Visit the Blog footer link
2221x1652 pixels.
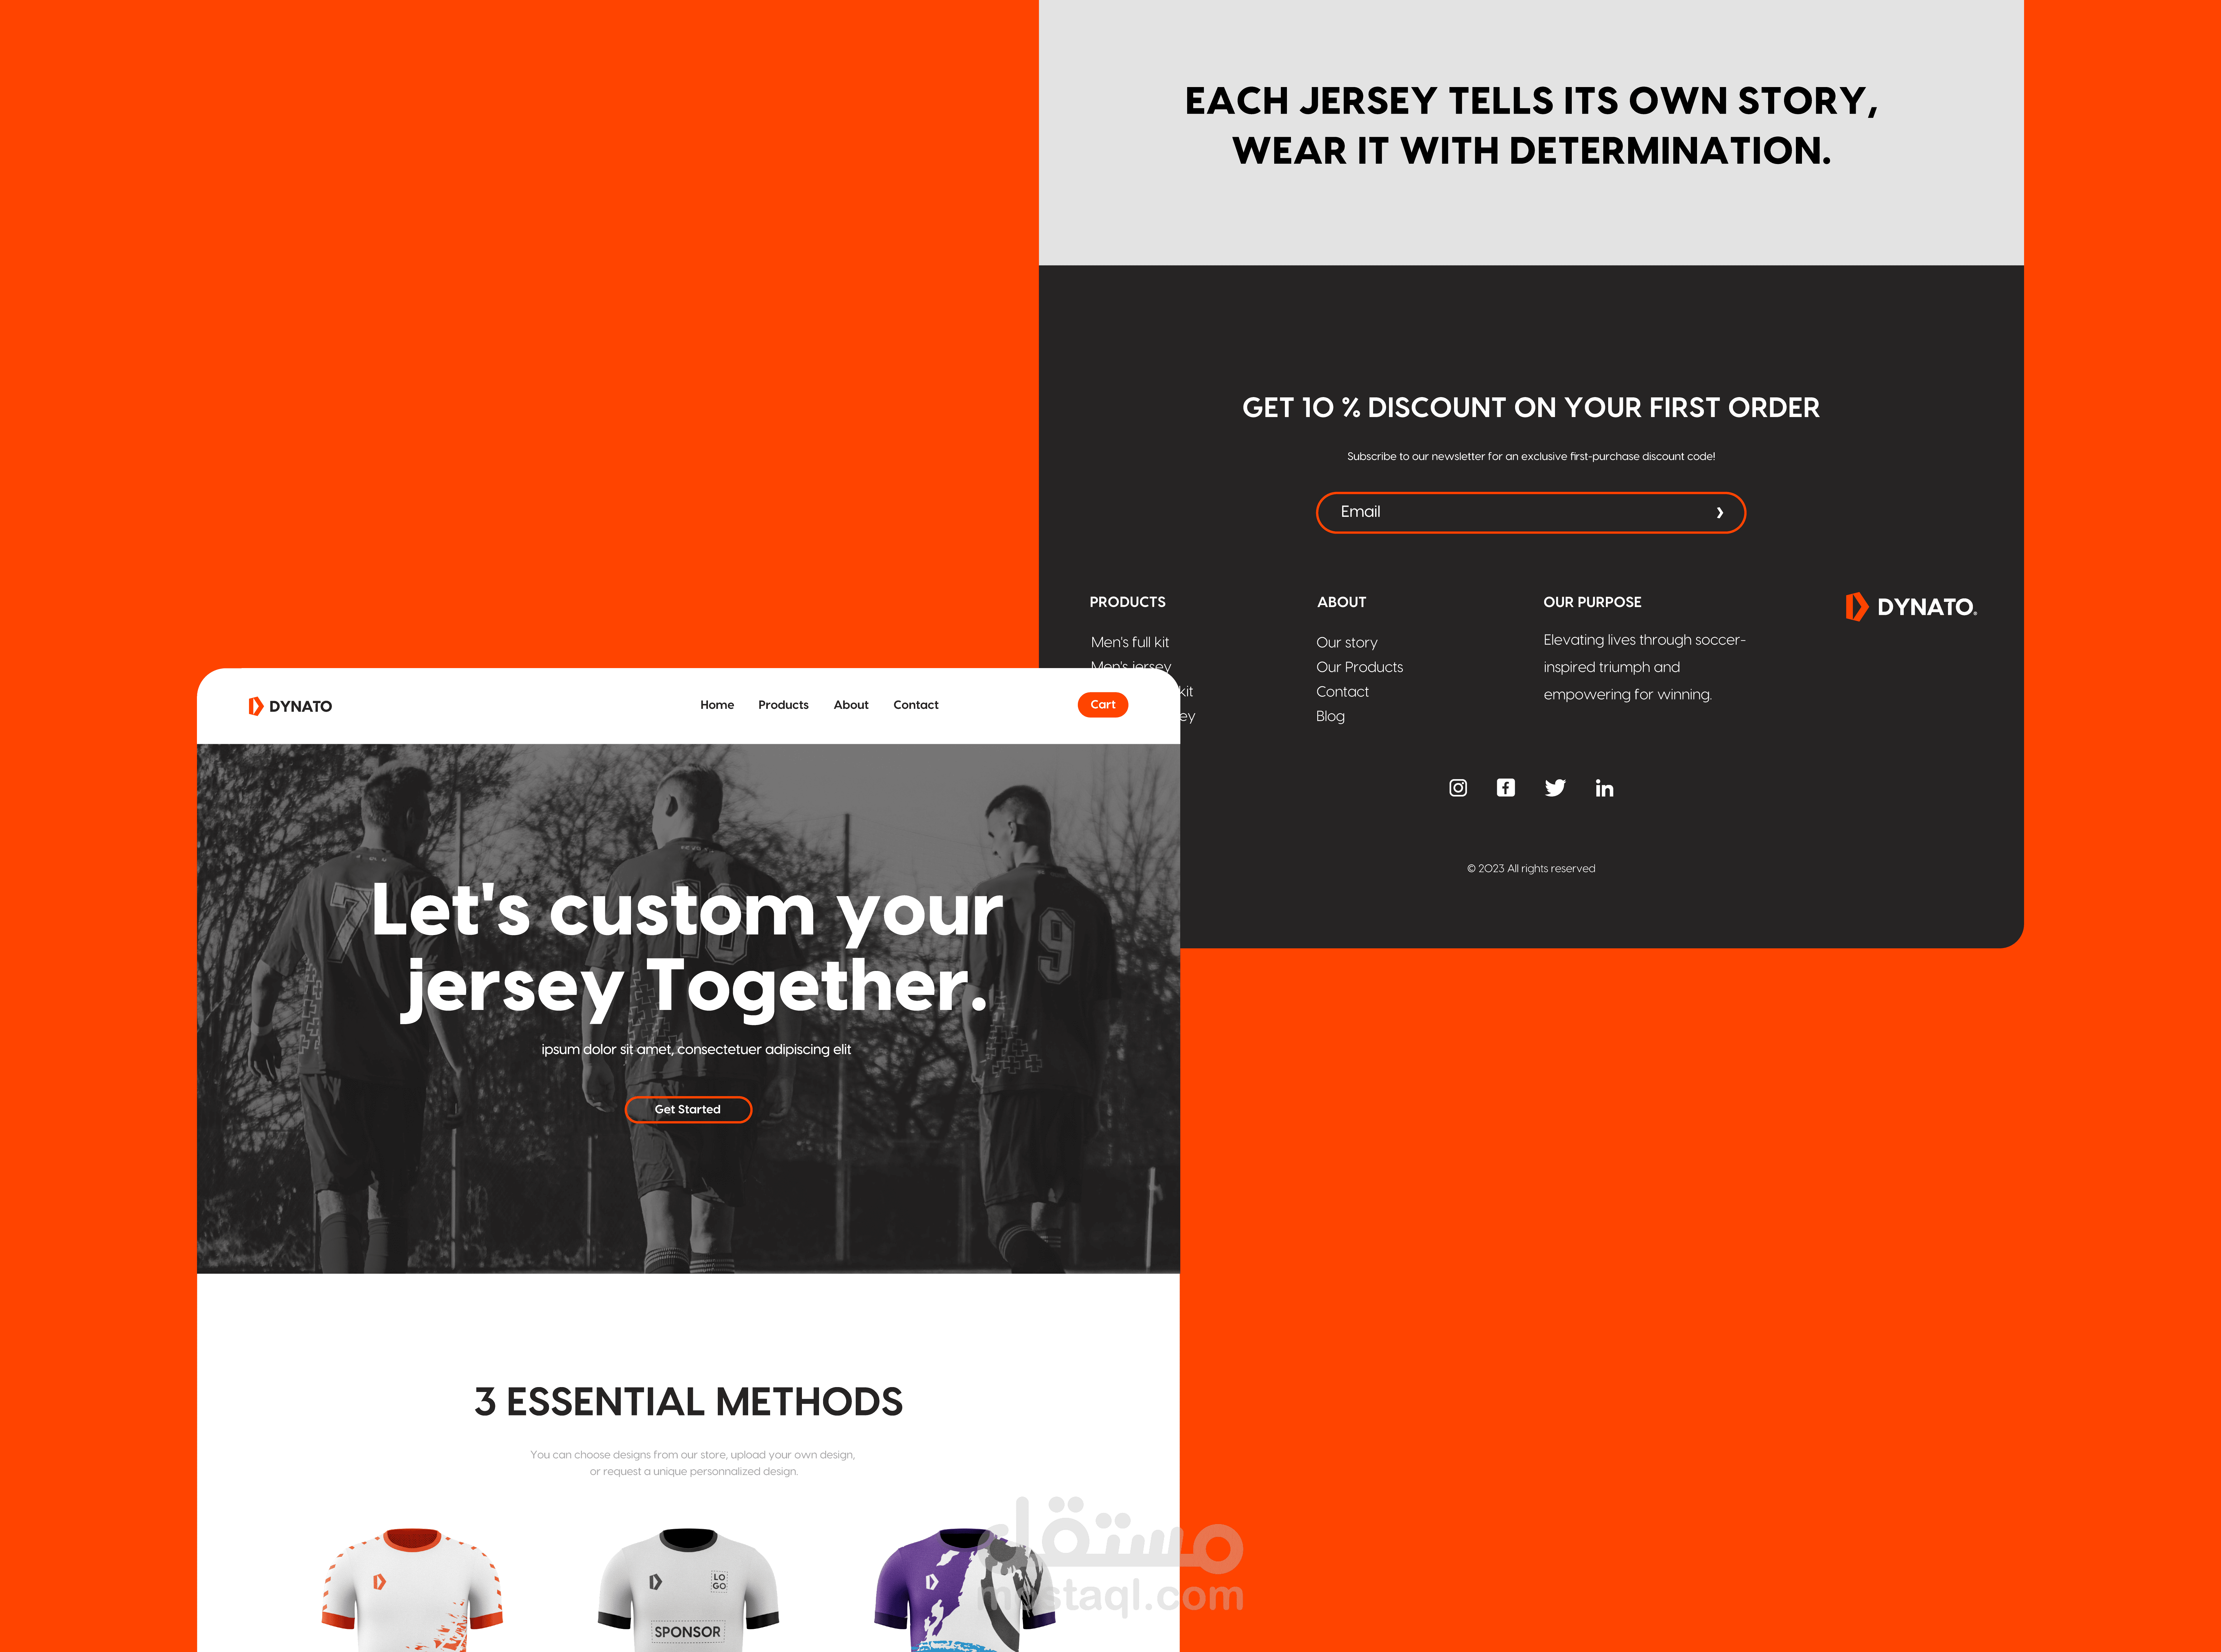[1330, 716]
